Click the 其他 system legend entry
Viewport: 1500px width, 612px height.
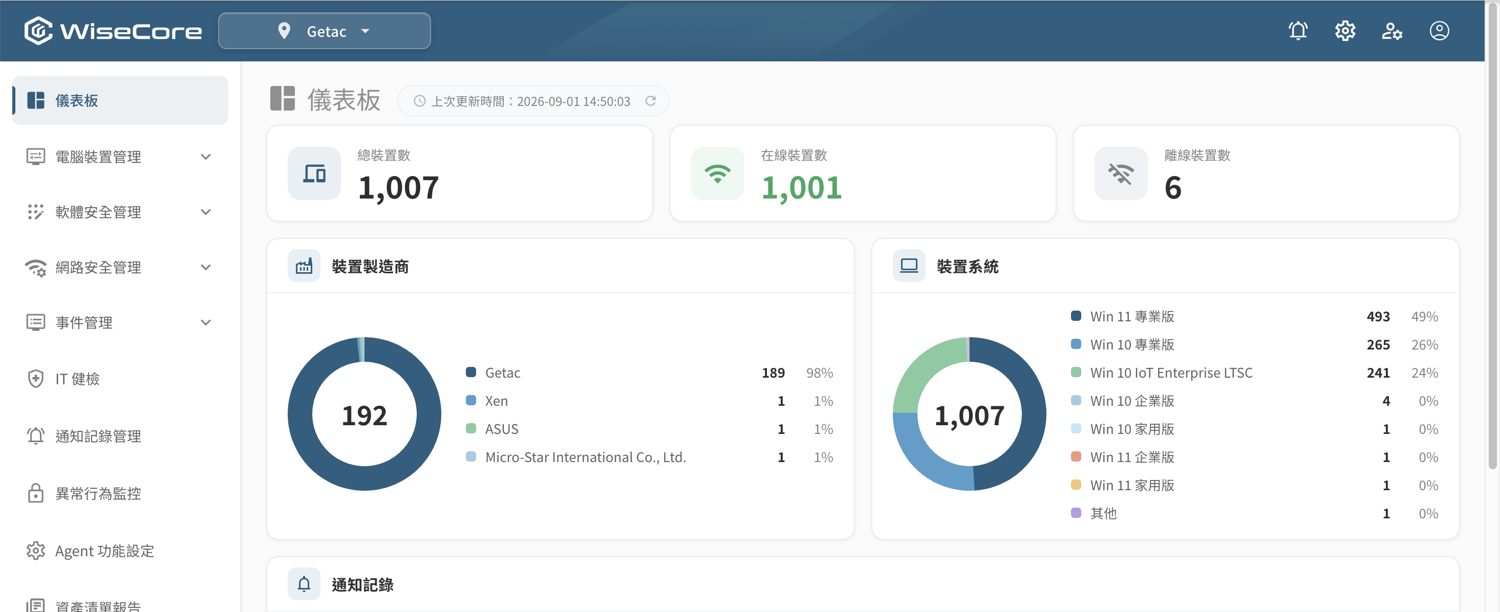point(1254,513)
